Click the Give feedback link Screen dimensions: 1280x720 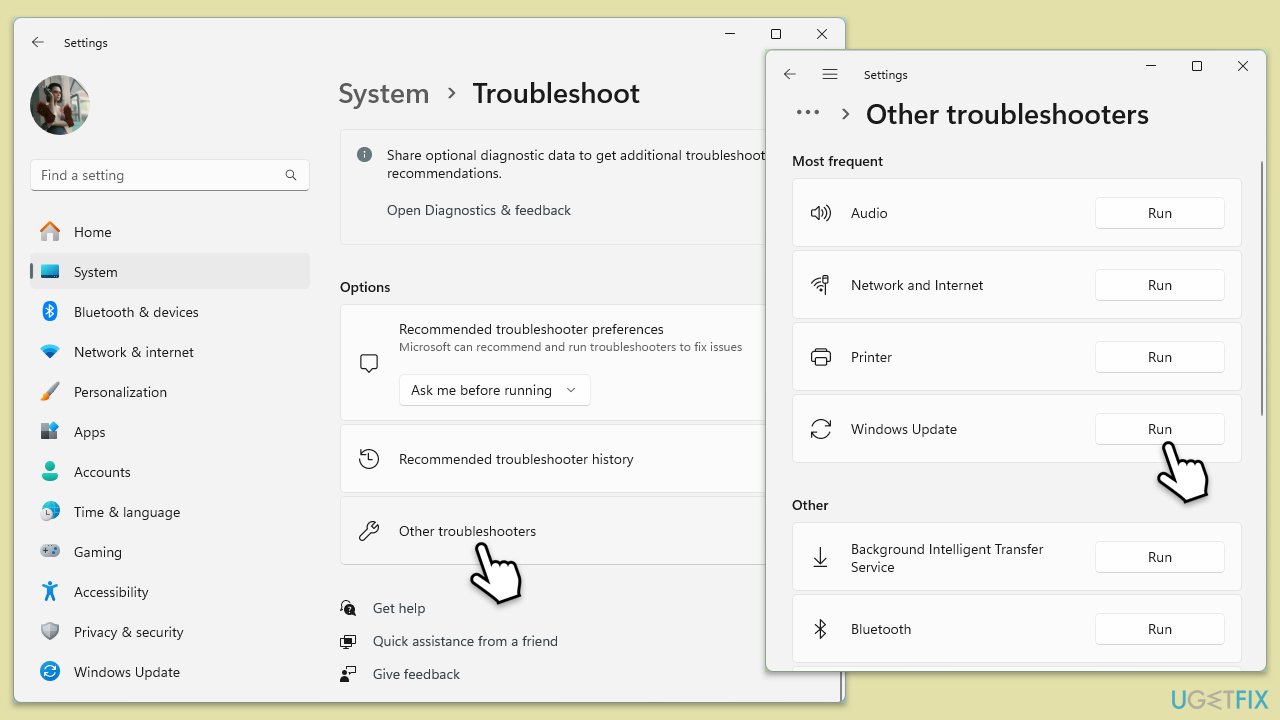[x=416, y=674]
